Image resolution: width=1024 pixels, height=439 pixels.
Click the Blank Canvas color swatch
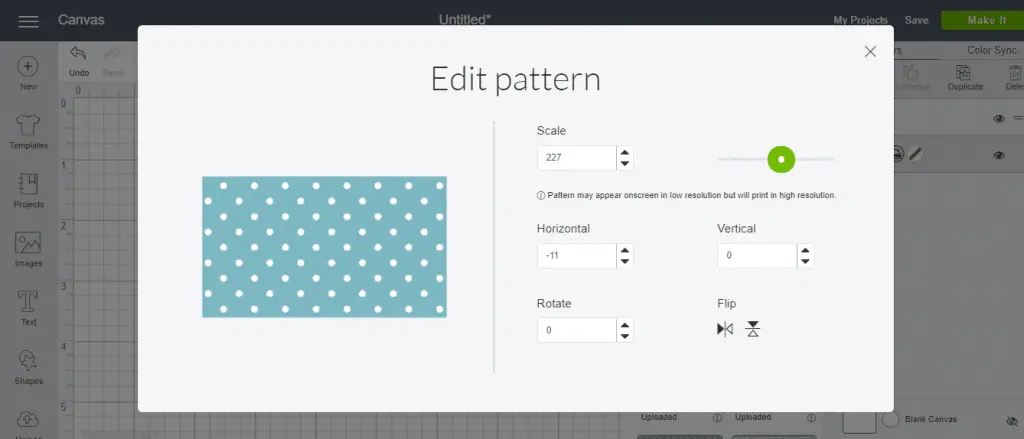[890, 419]
